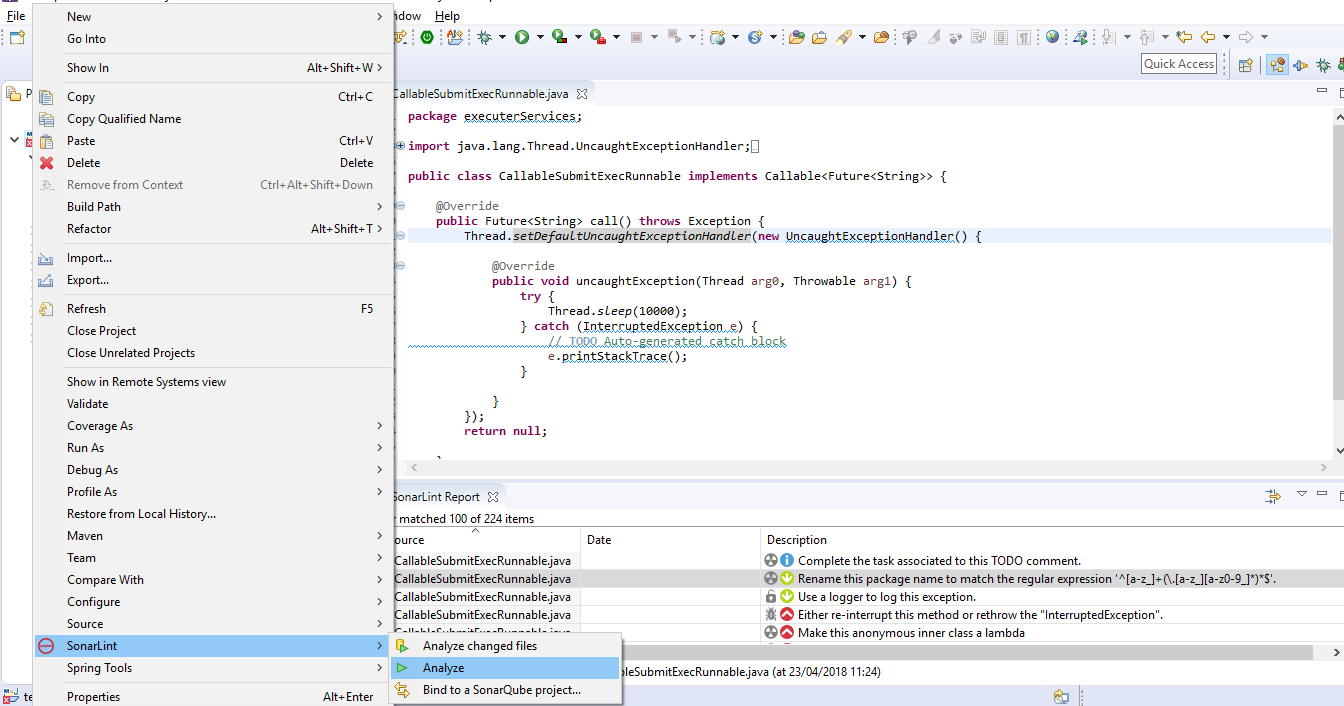Click the Open Type folder icon
This screenshot has width=1344, height=706.
point(797,37)
